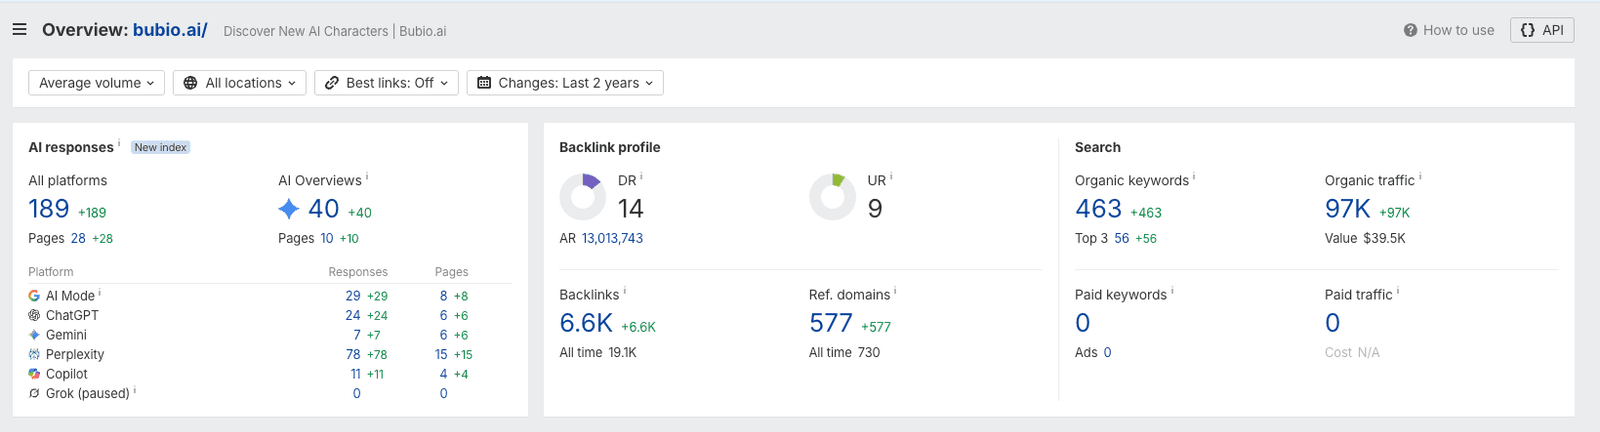Open the hamburger sidebar menu
Screen dimensions: 1600x432
pyautogui.click(x=19, y=30)
